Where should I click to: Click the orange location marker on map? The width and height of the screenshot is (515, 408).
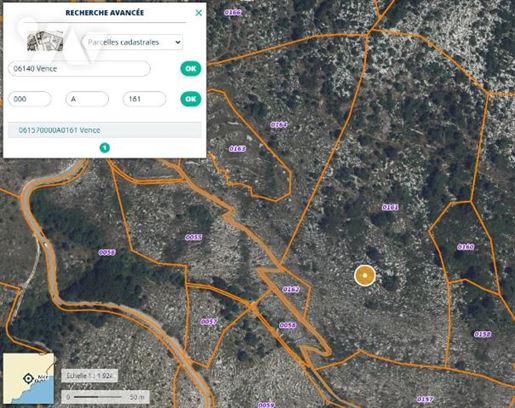365,276
